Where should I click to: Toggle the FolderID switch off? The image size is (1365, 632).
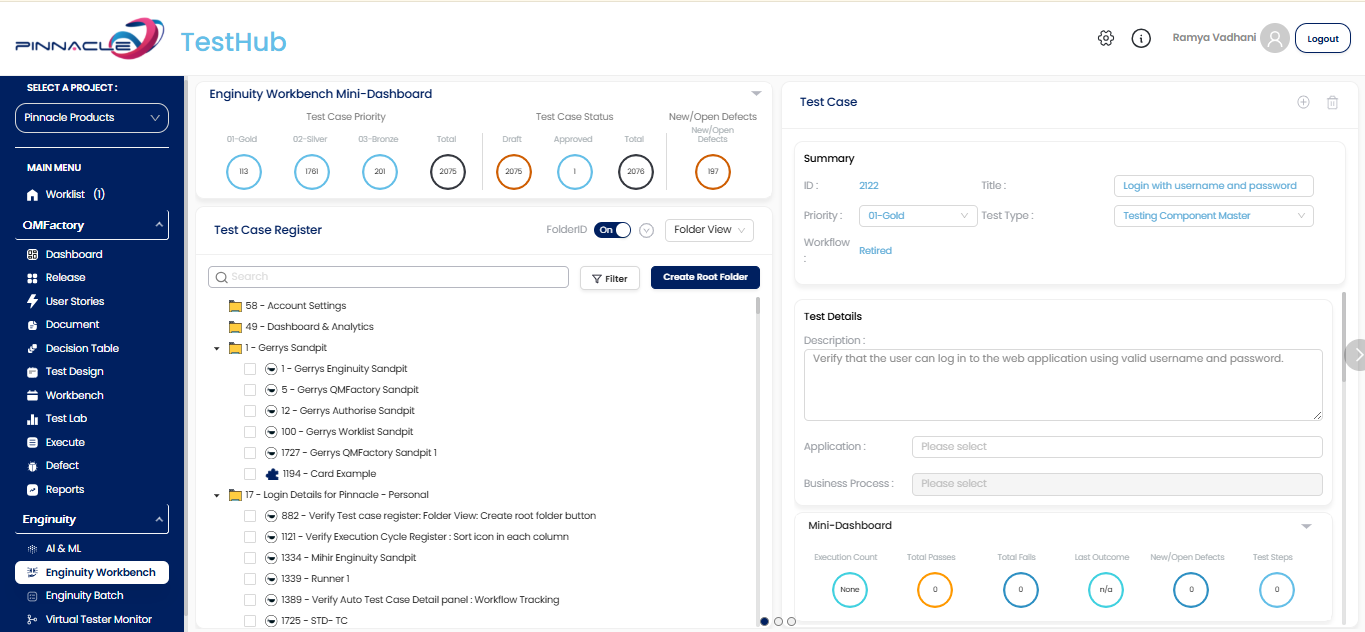[613, 230]
